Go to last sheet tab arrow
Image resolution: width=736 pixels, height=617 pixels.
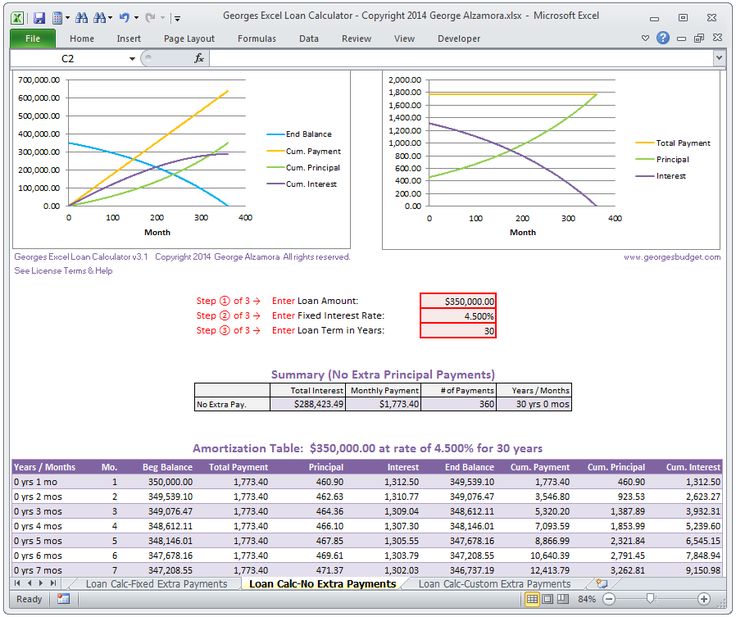pyautogui.click(x=53, y=583)
